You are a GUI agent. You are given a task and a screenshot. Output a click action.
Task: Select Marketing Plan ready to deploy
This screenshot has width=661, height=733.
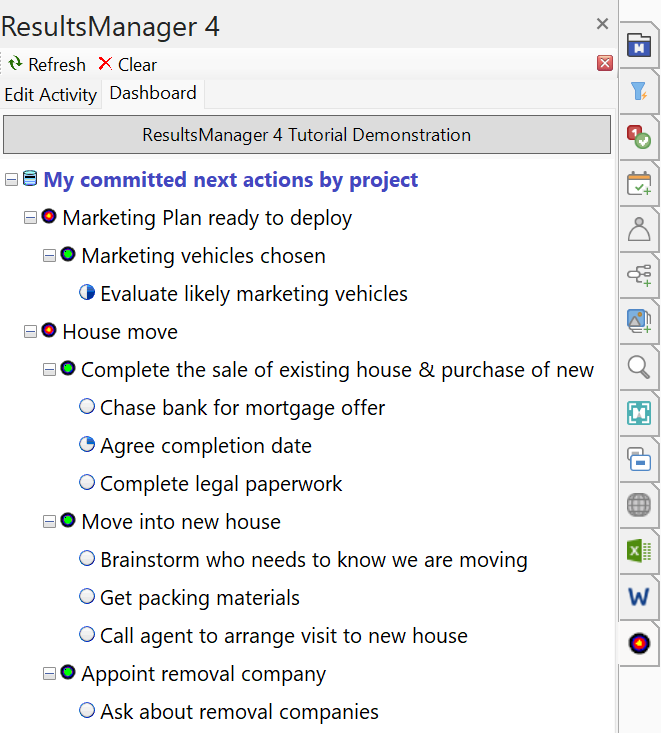click(x=207, y=218)
